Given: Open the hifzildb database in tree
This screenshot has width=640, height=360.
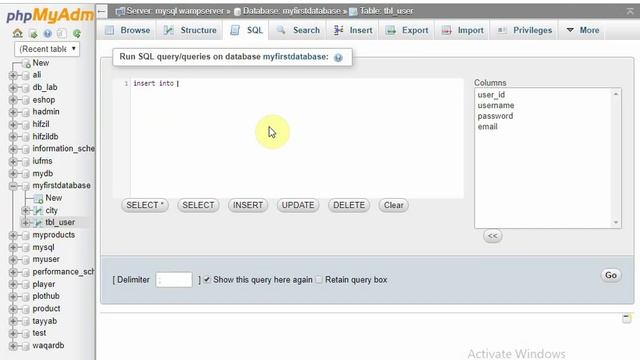Looking at the screenshot, I should [45, 137].
